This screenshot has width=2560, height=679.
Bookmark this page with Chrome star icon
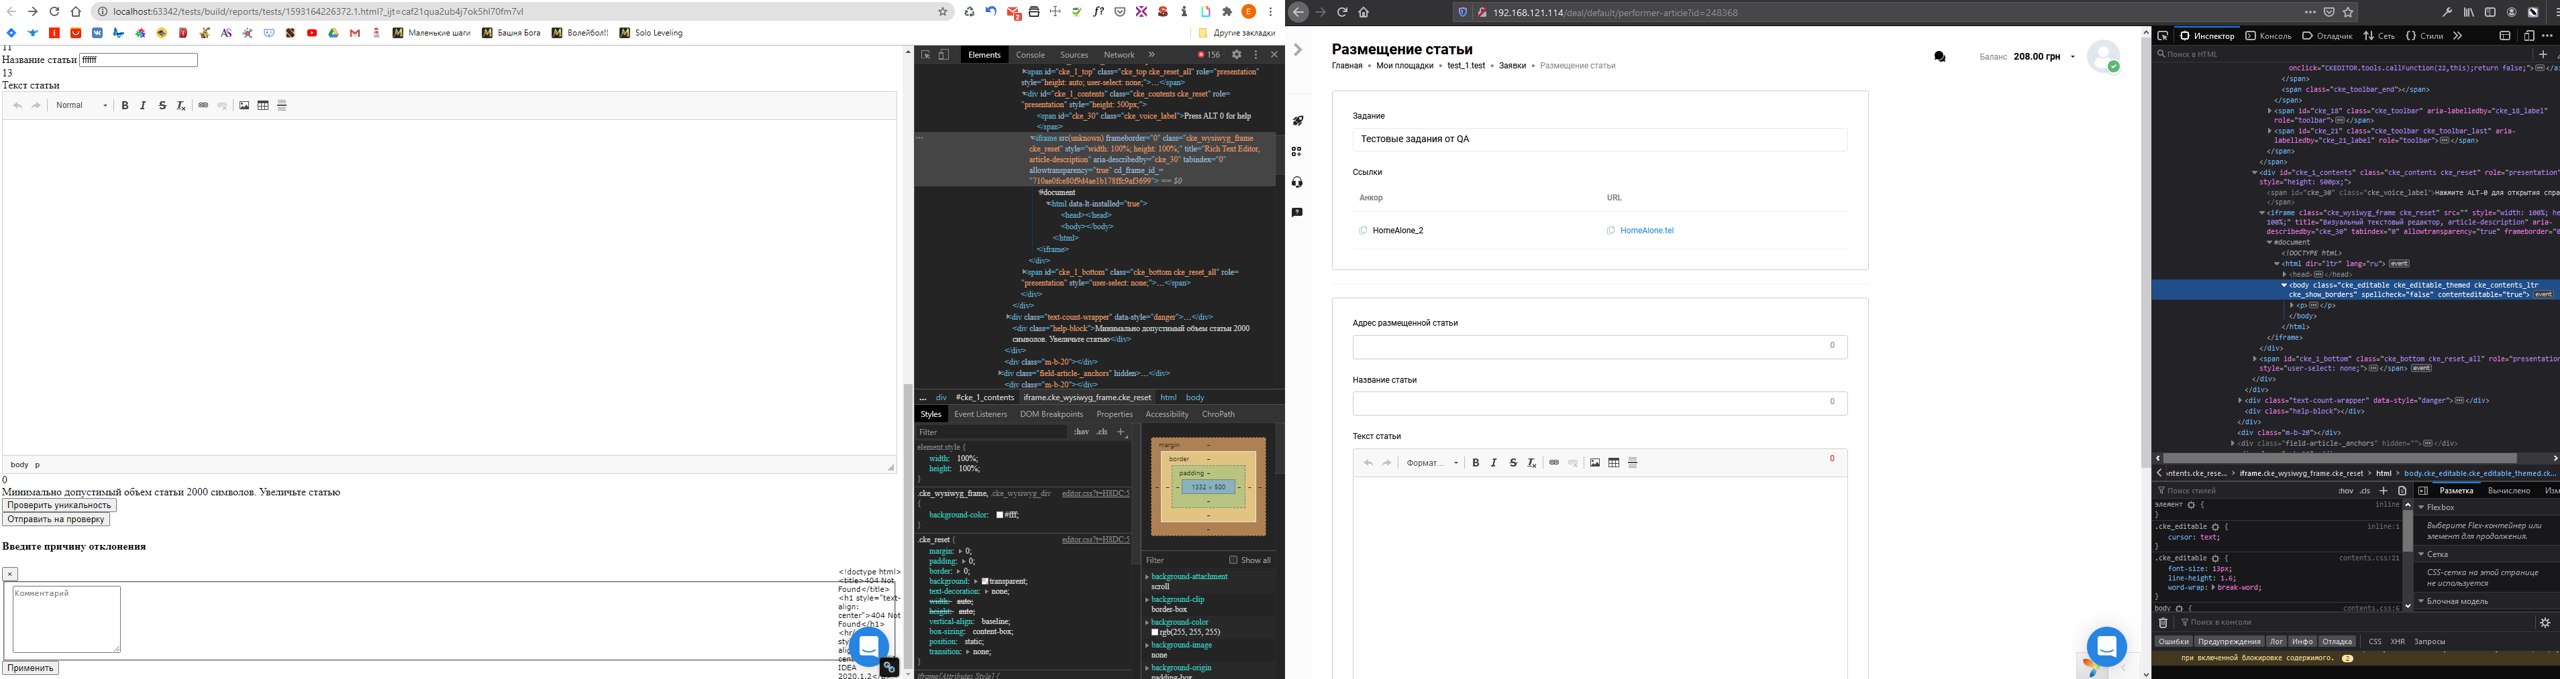pos(942,12)
